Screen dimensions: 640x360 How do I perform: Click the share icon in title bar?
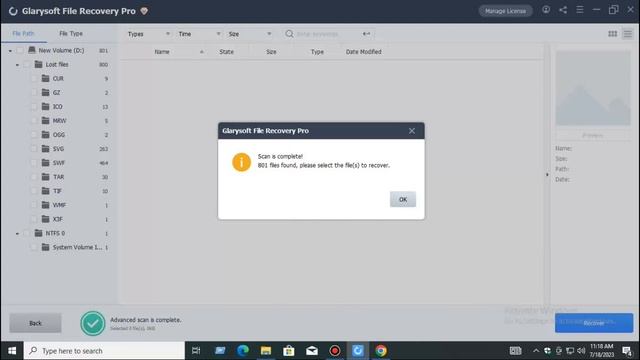click(563, 10)
